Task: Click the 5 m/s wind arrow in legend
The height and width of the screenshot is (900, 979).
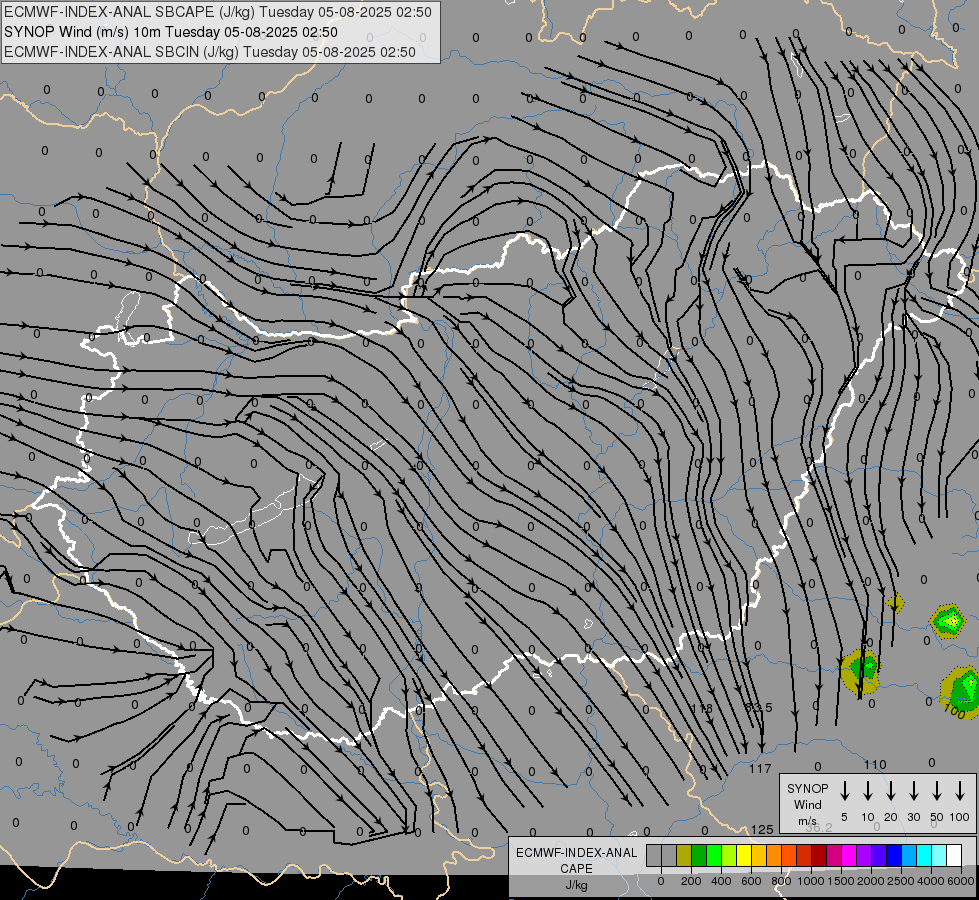Action: click(x=844, y=791)
